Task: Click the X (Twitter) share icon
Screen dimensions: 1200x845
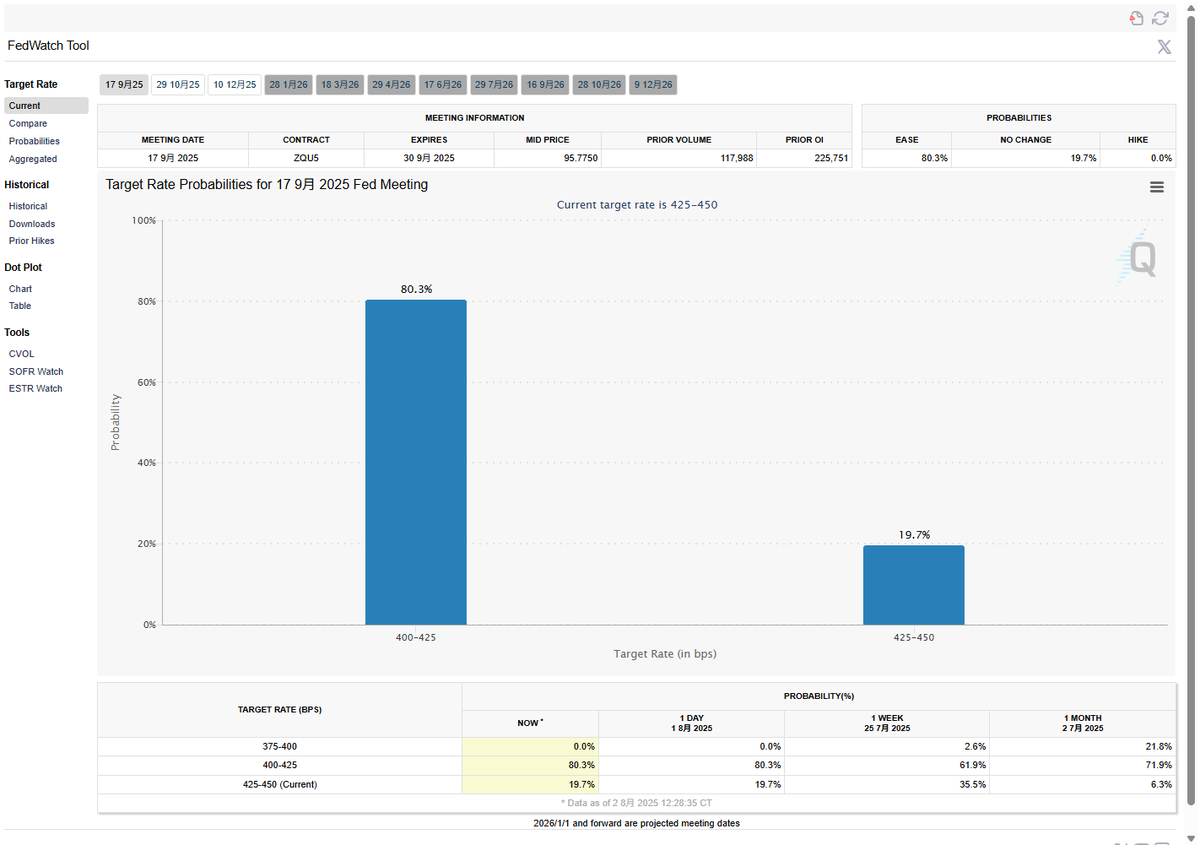Action: coord(1164,47)
